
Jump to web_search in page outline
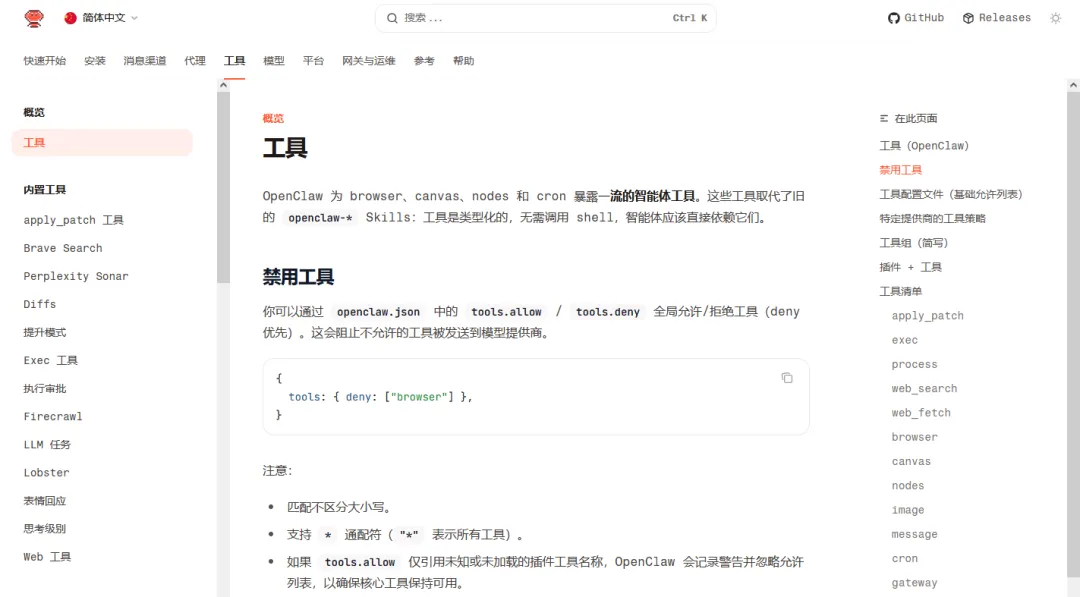pyautogui.click(x=924, y=388)
